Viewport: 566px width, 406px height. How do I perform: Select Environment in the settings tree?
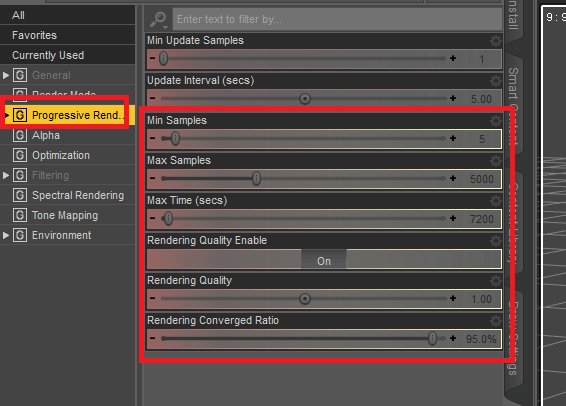point(61,235)
